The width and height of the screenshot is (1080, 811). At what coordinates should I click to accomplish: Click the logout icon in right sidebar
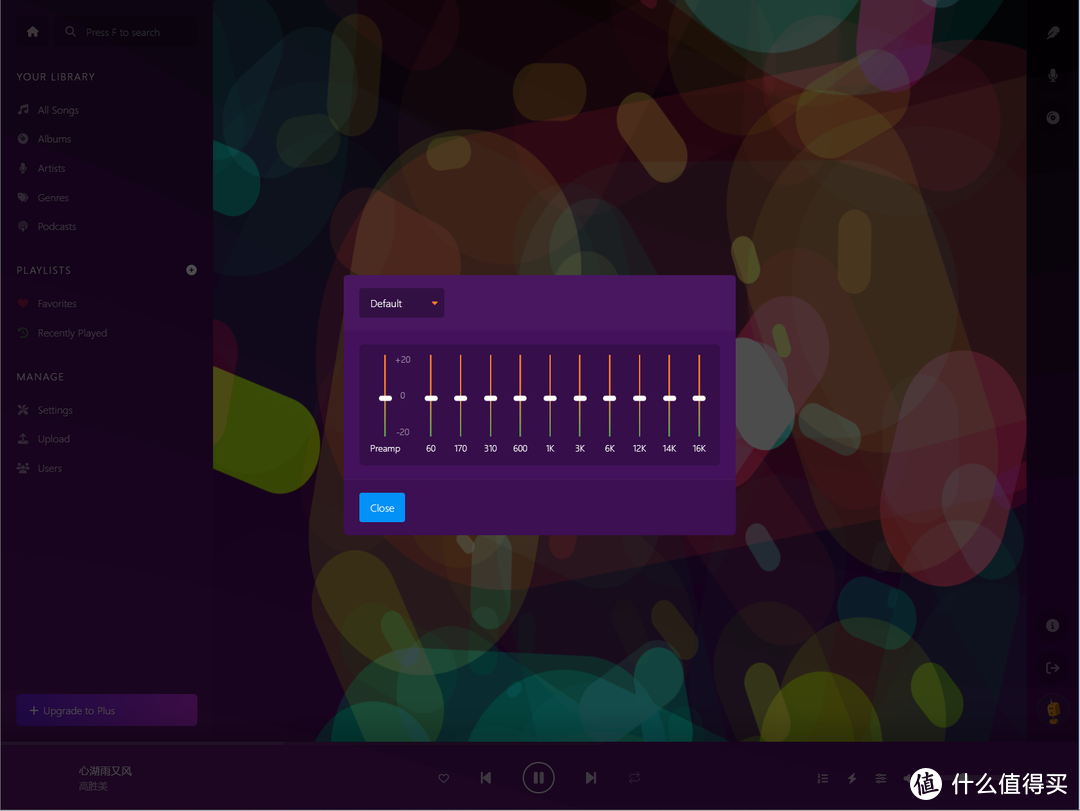pyautogui.click(x=1052, y=668)
